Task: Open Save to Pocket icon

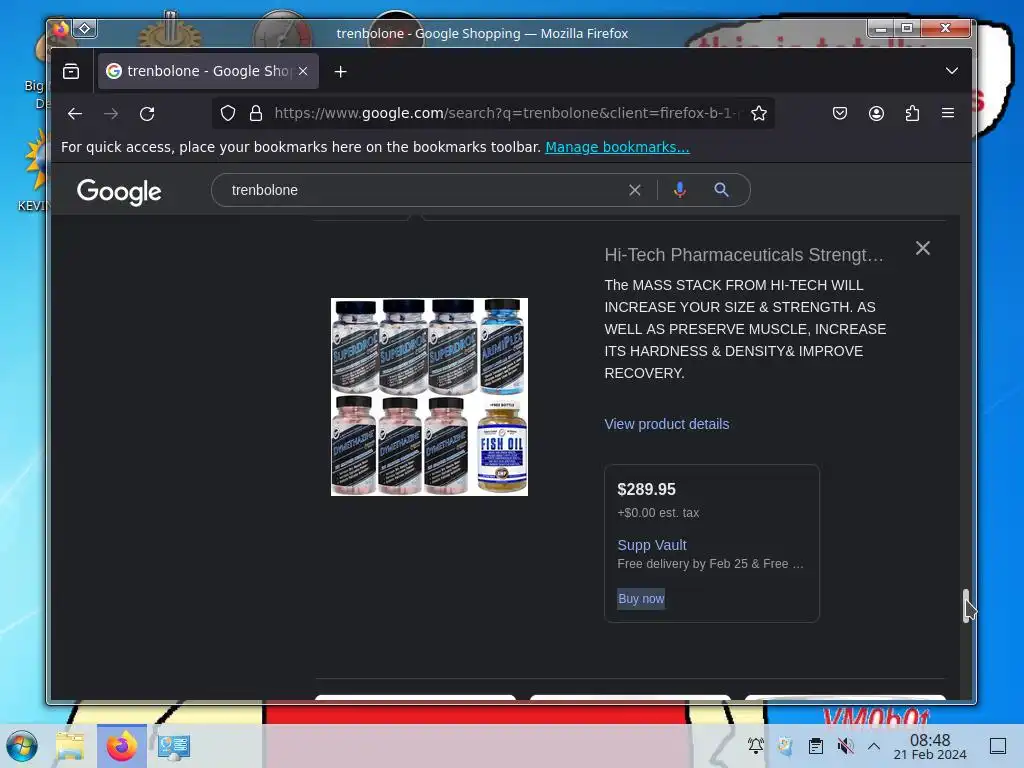Action: [840, 114]
